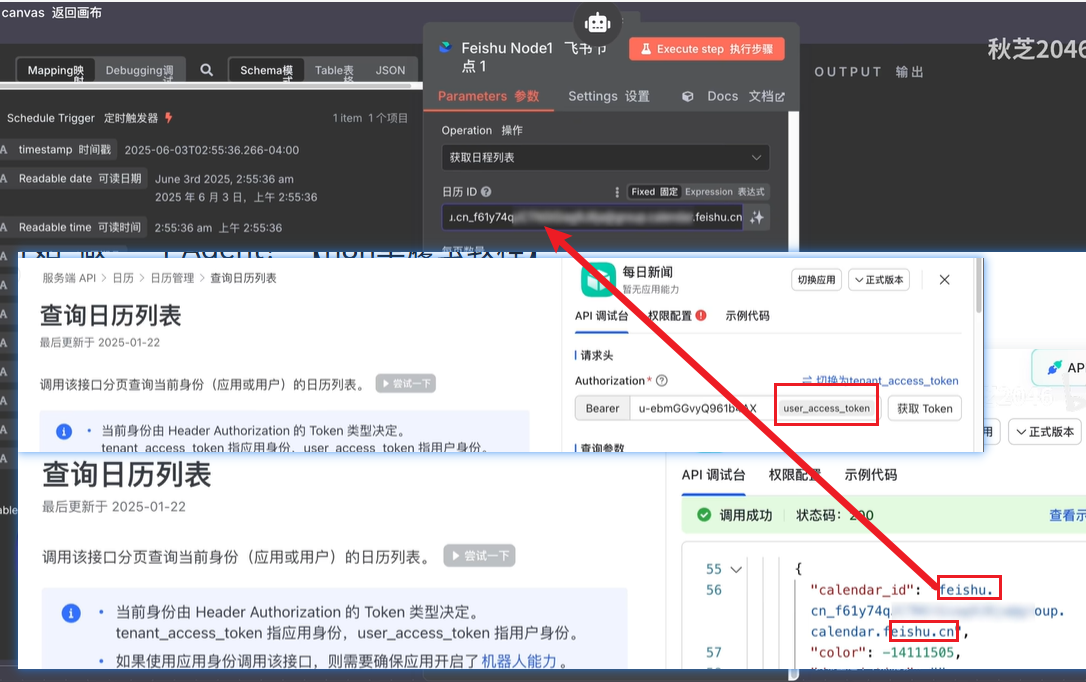Click breadcrumb 日历
The image size is (1086, 682).
[x=123, y=278]
